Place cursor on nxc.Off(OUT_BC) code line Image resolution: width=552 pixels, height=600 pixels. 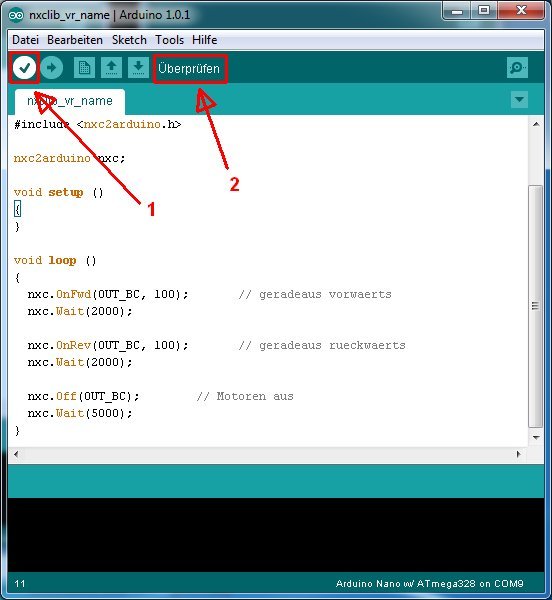(83, 396)
